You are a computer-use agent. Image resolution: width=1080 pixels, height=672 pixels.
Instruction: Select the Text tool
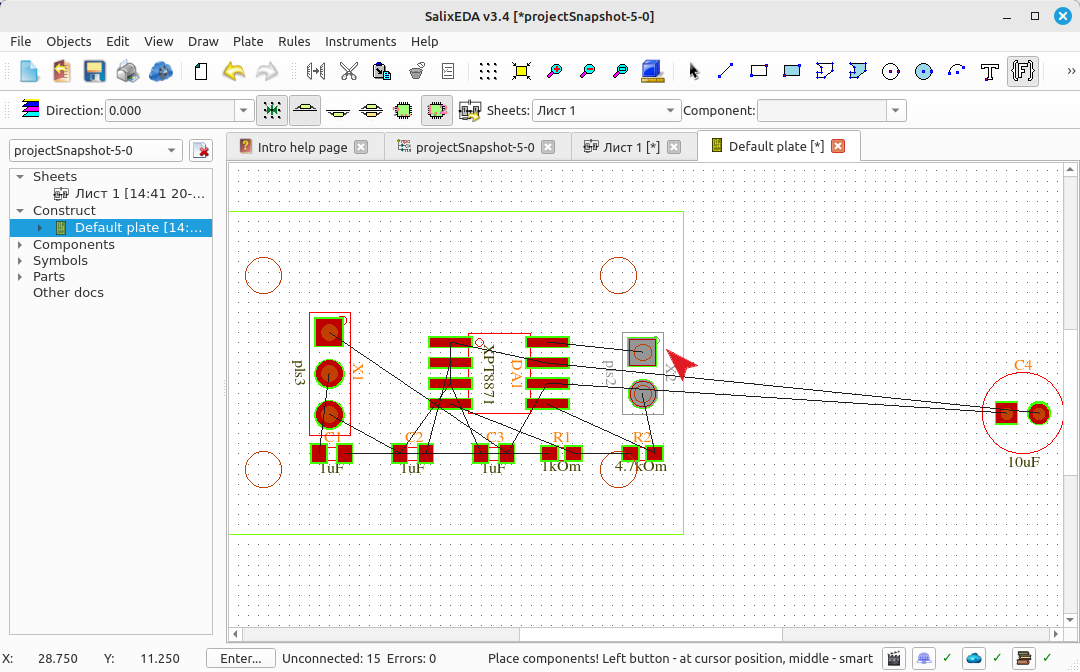[x=990, y=71]
